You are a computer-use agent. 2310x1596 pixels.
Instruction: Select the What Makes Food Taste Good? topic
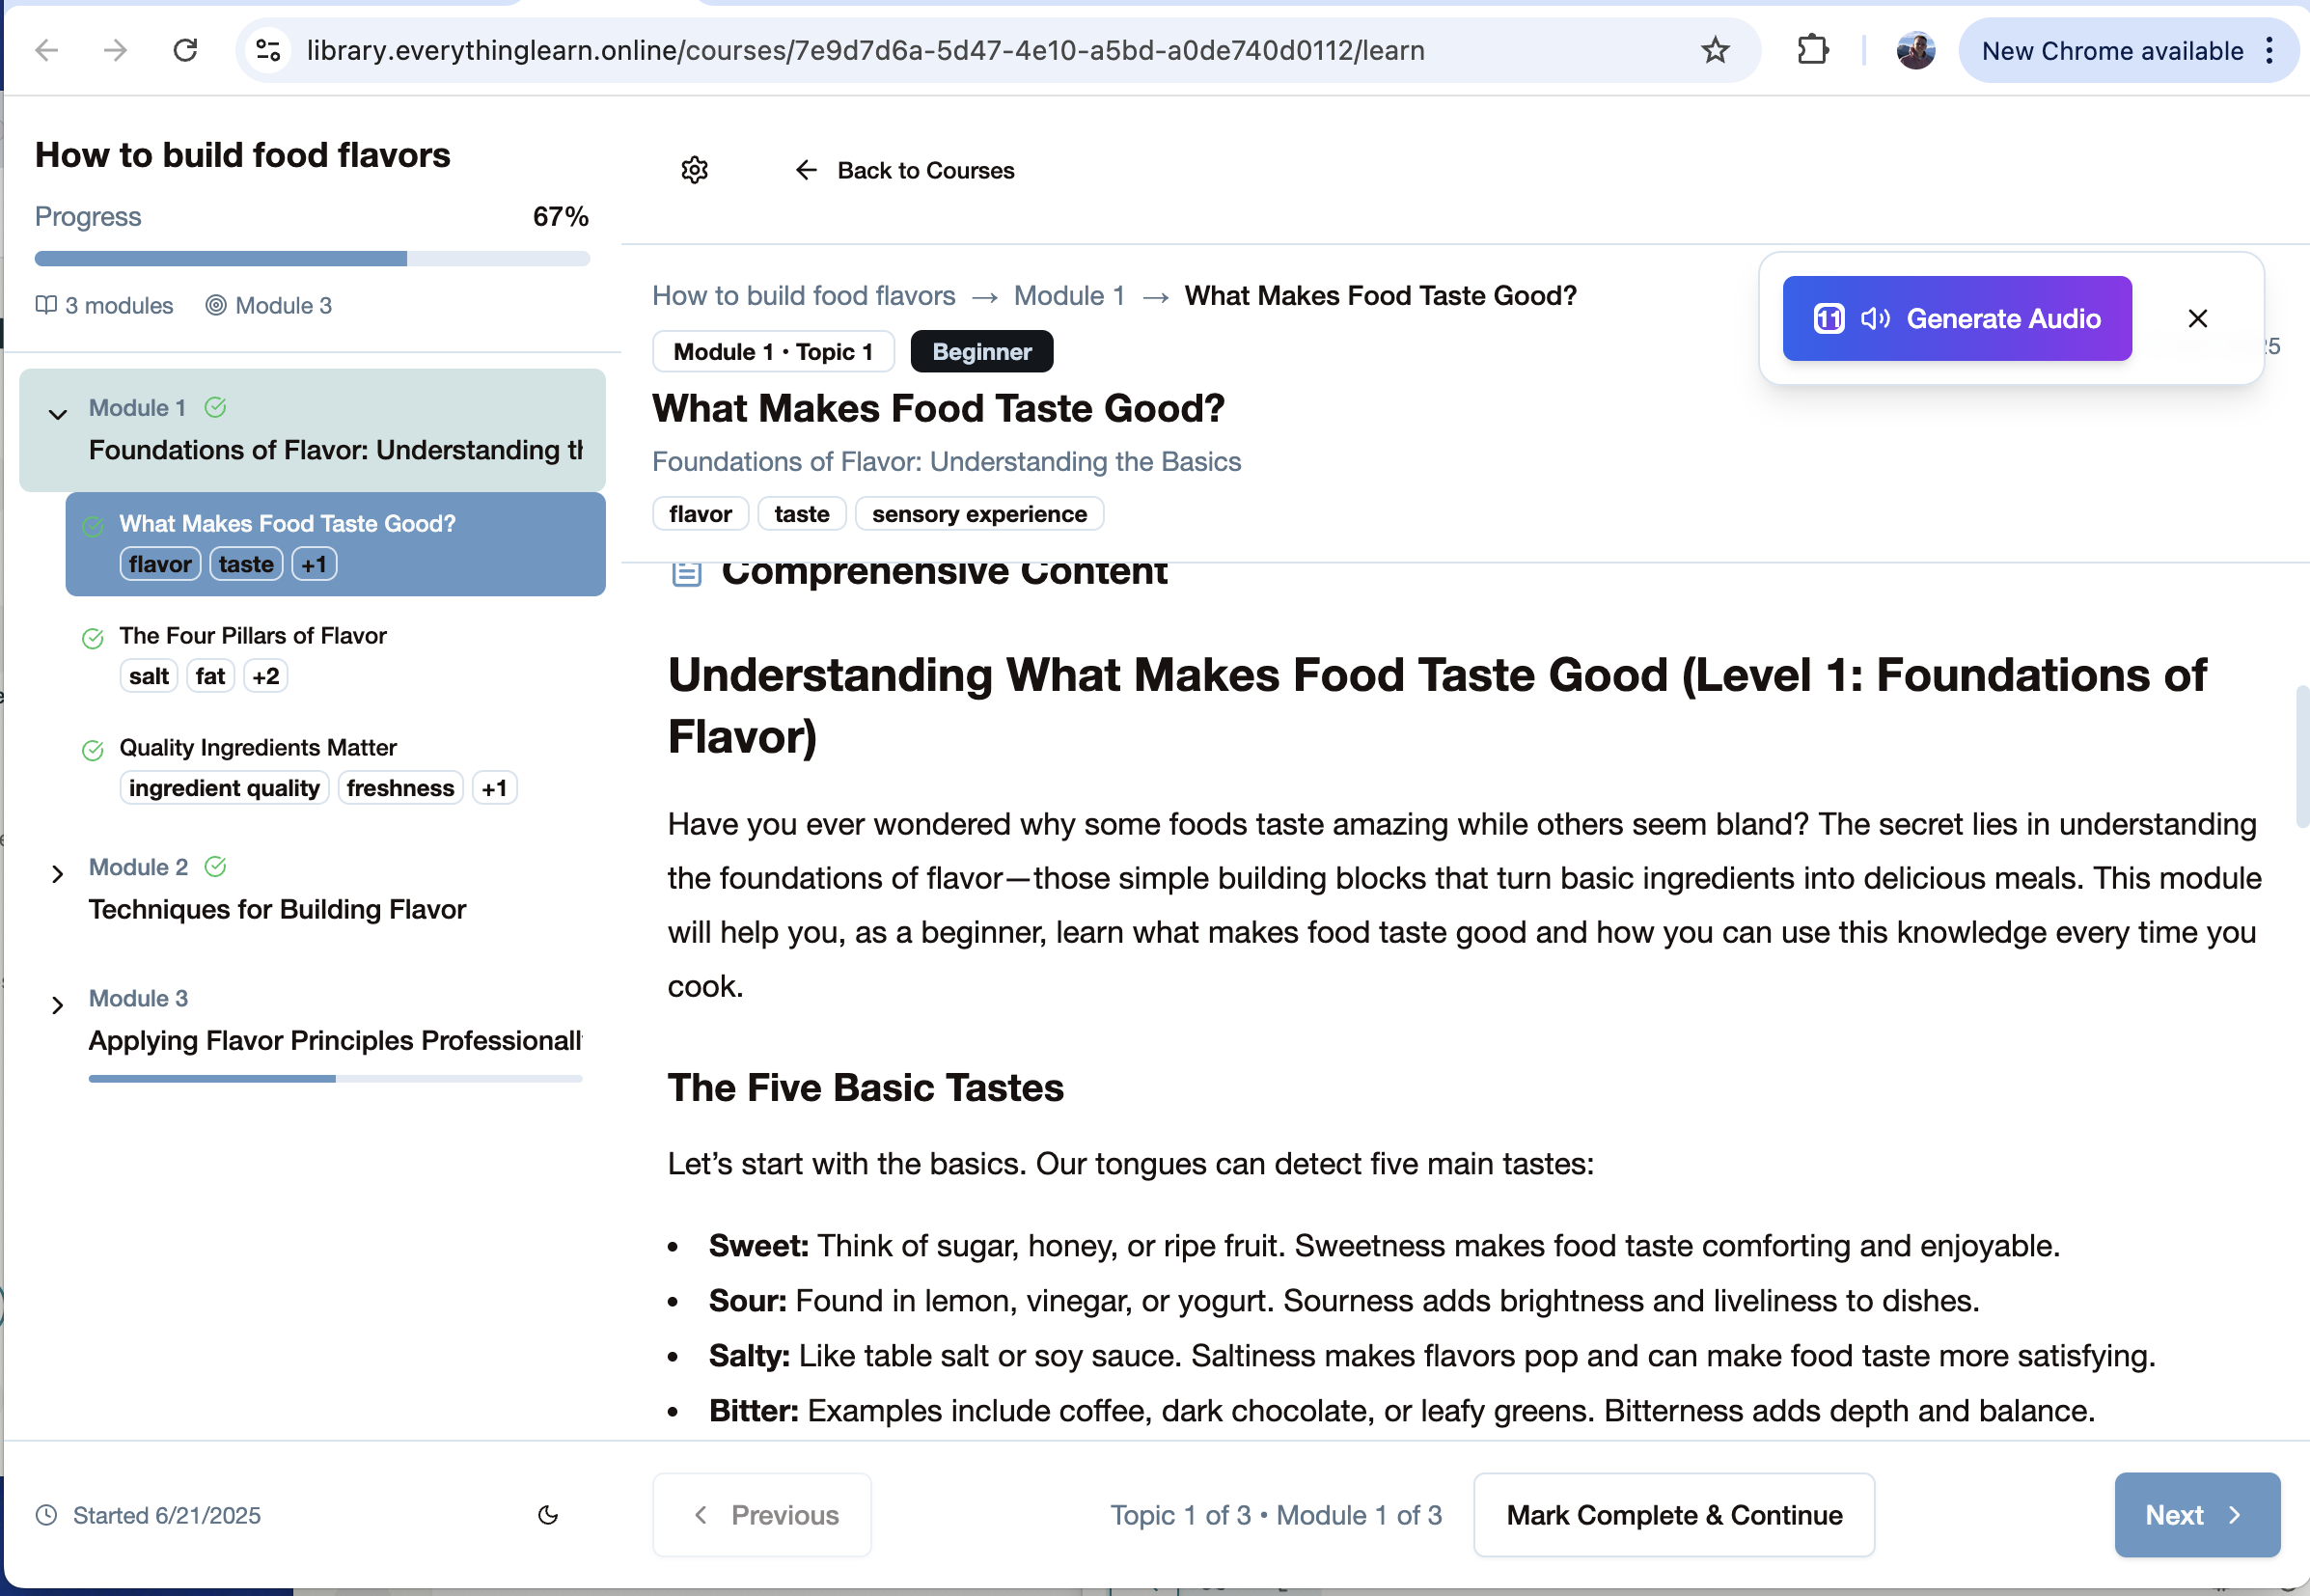(x=287, y=524)
